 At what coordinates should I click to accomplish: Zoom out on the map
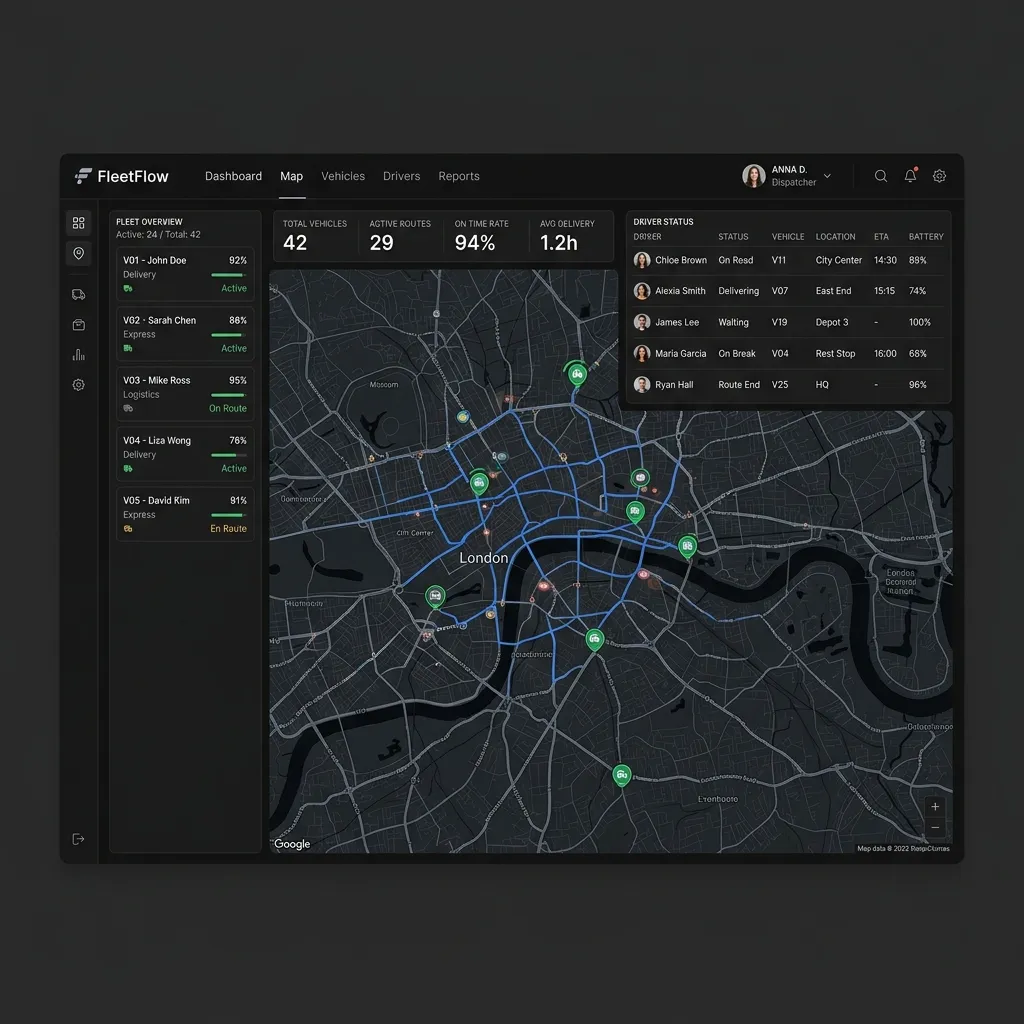tap(935, 827)
